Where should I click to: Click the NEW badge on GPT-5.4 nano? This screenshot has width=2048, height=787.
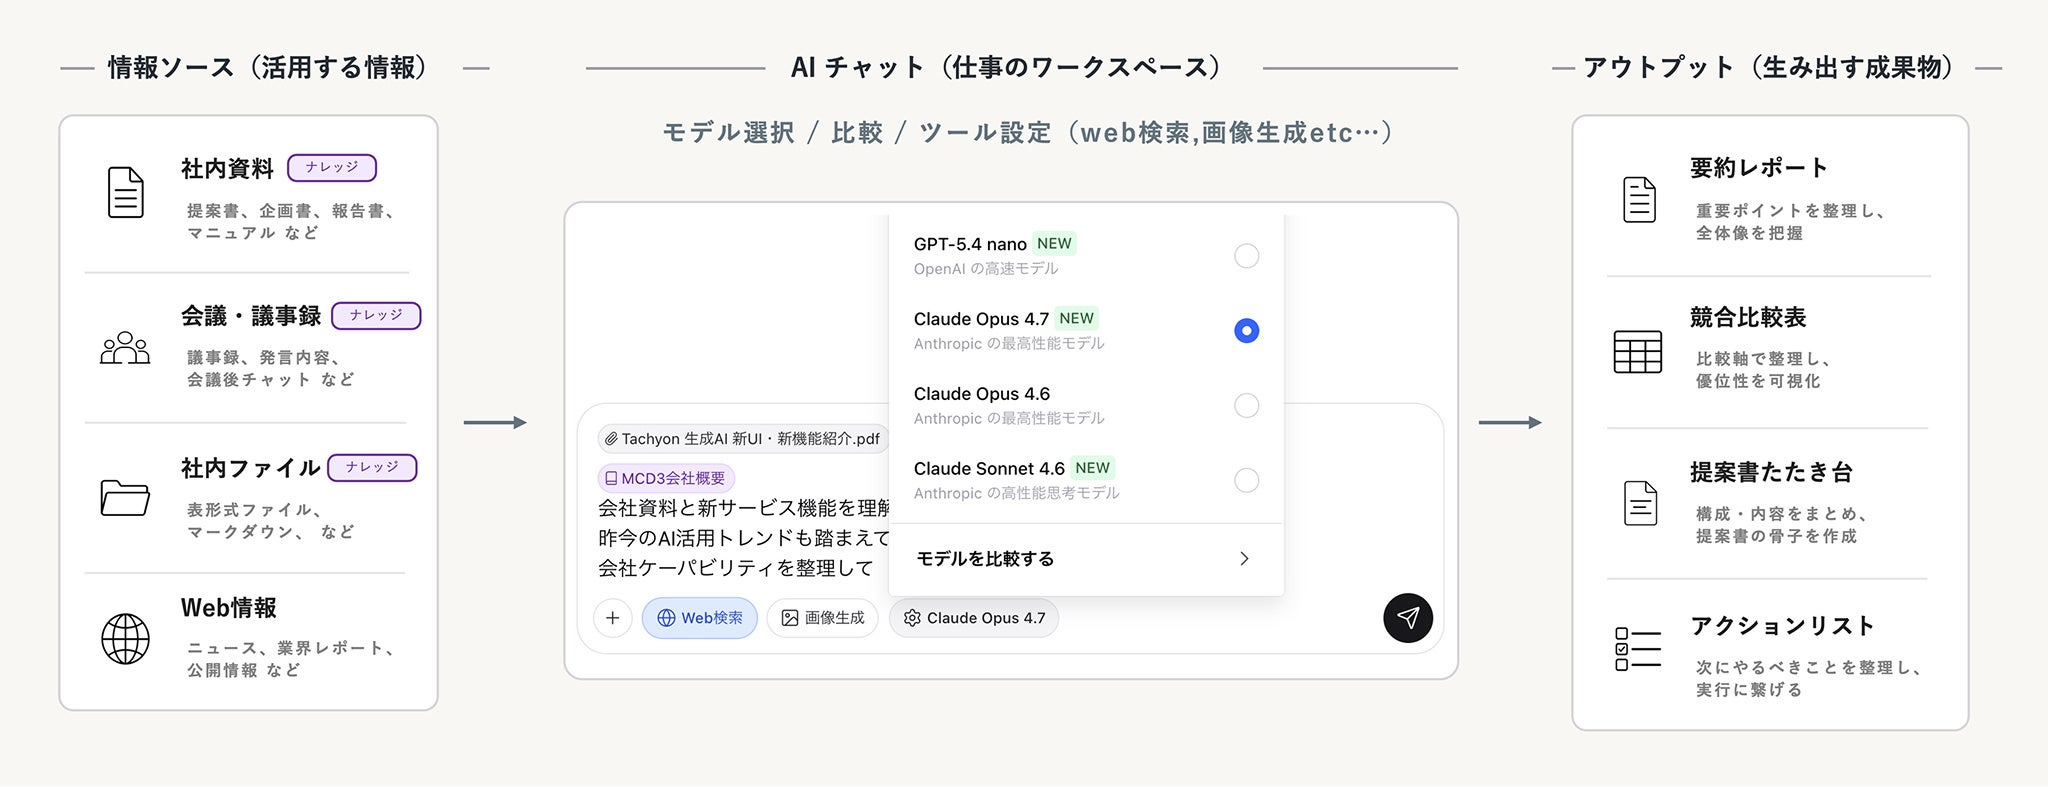pos(1054,244)
